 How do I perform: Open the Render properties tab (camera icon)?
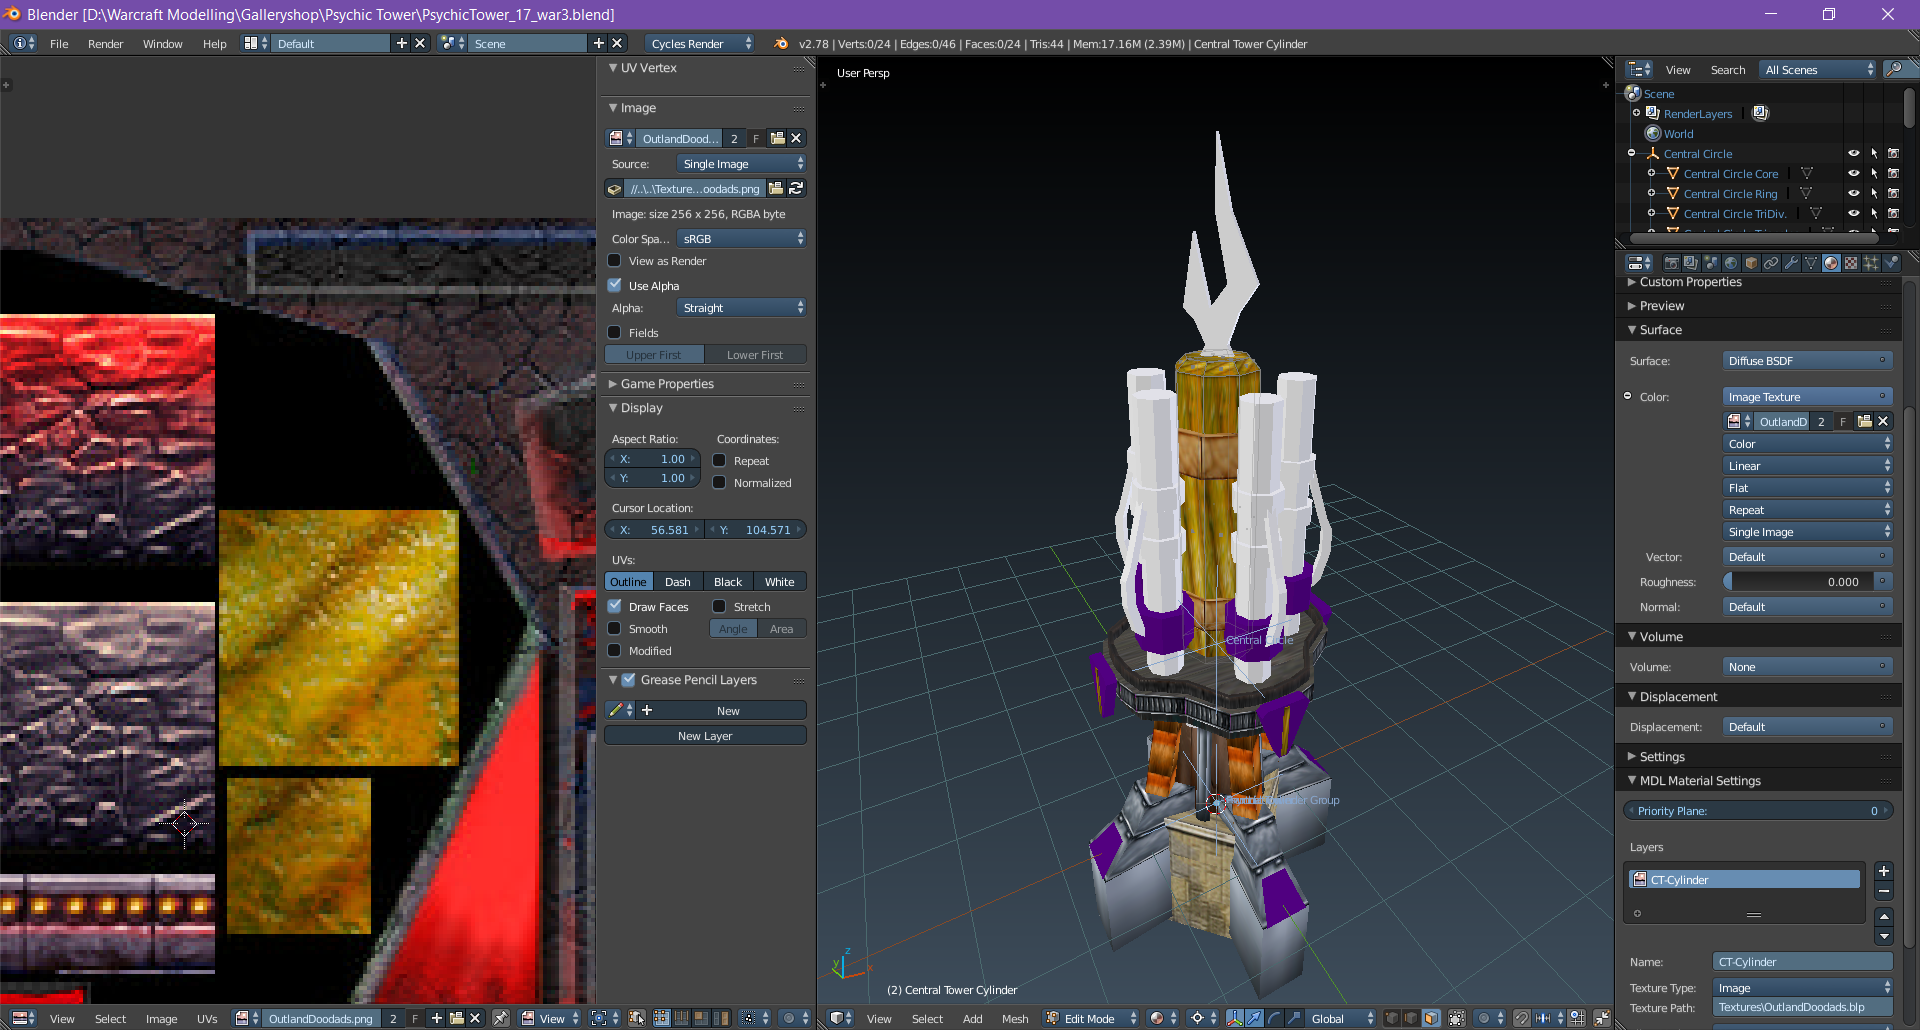1671,263
